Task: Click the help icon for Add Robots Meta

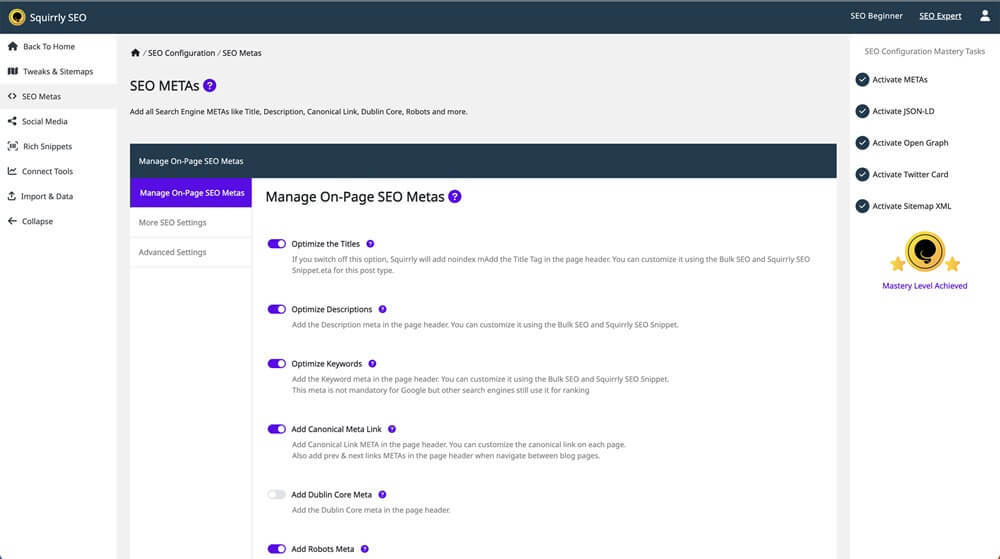Action: [x=365, y=549]
